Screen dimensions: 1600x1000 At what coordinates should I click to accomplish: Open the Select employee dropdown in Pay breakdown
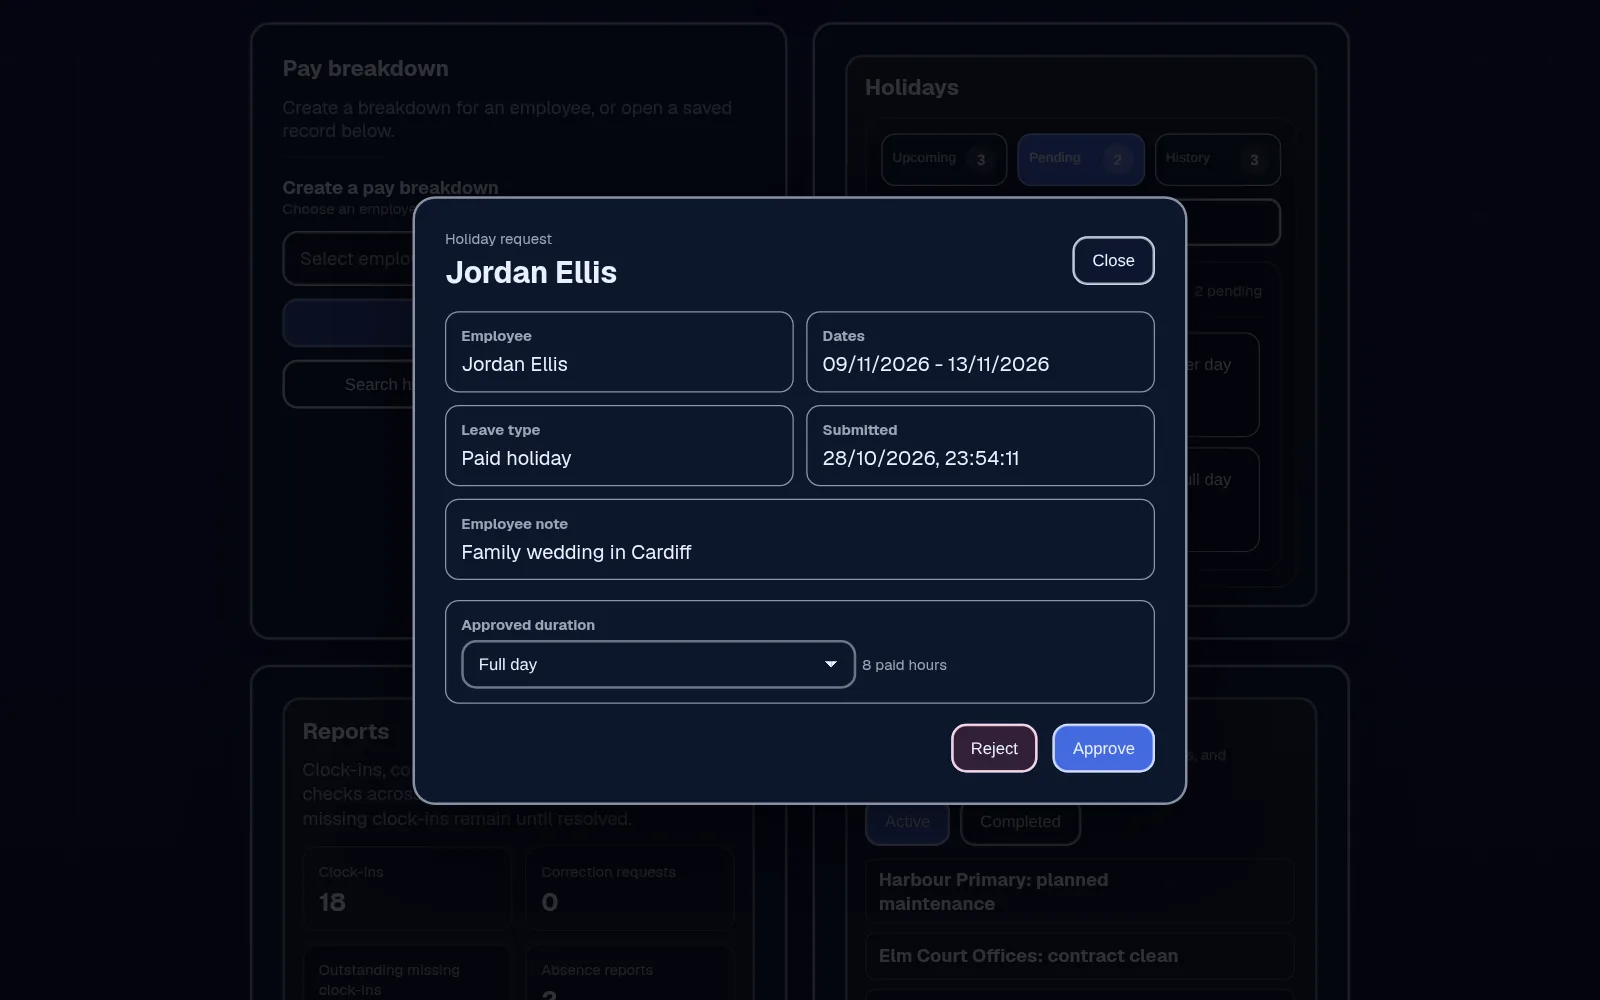[348, 259]
